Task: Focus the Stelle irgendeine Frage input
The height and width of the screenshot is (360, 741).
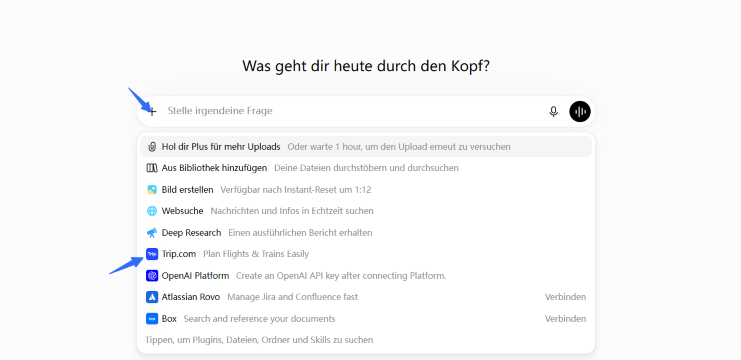Action: point(354,111)
